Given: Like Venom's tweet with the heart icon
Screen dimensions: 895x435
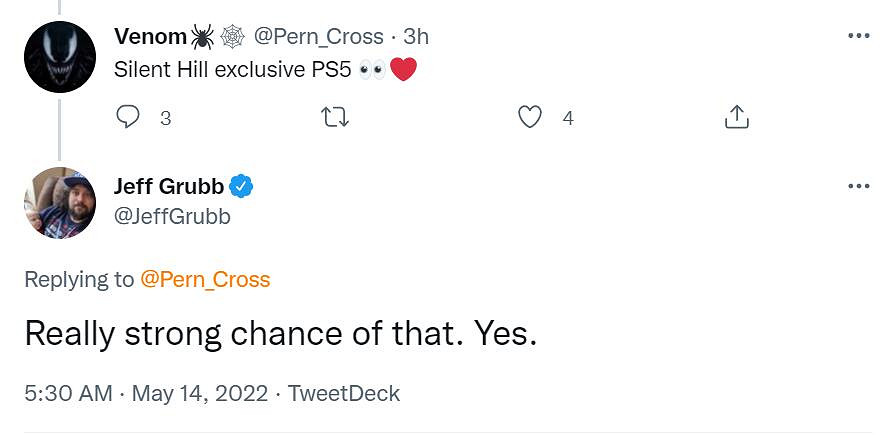Looking at the screenshot, I should [x=530, y=118].
